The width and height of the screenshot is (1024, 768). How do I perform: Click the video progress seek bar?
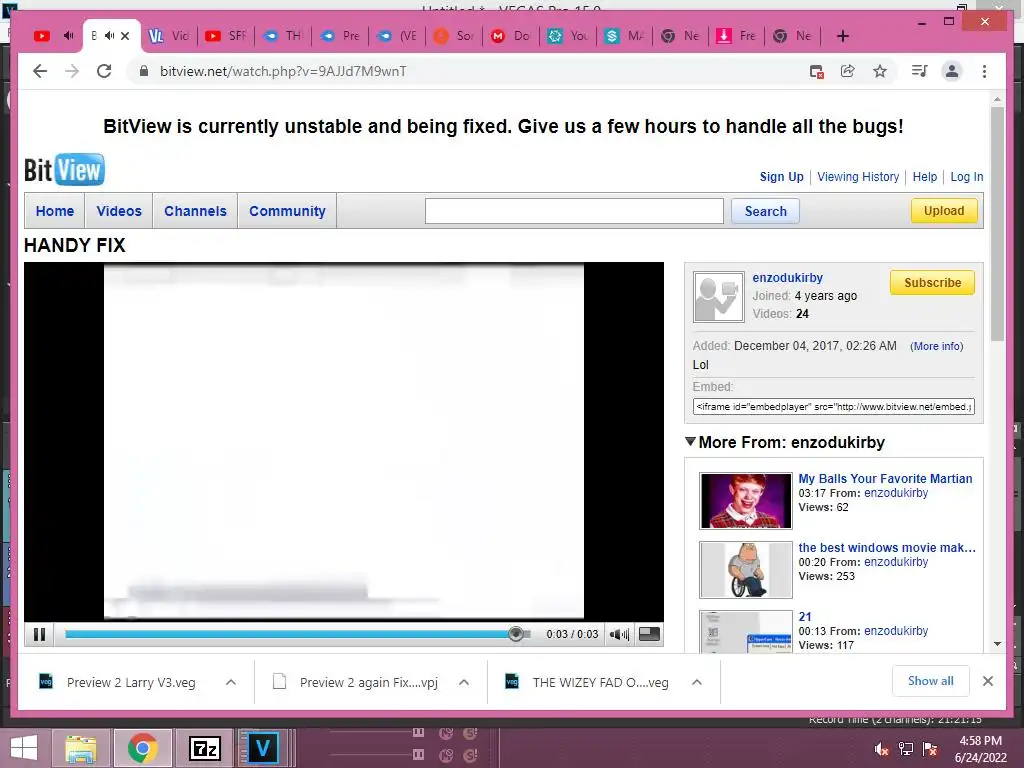coord(297,634)
